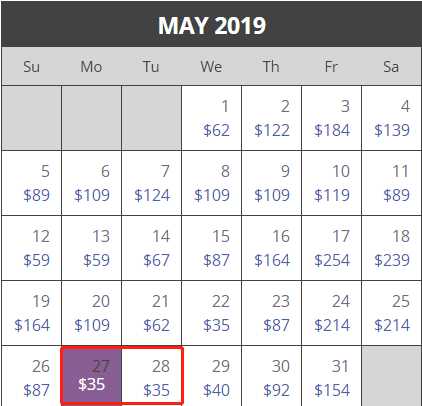Image resolution: width=422 pixels, height=406 pixels.
Task: Click May 19 at $164
Action: tap(32, 313)
